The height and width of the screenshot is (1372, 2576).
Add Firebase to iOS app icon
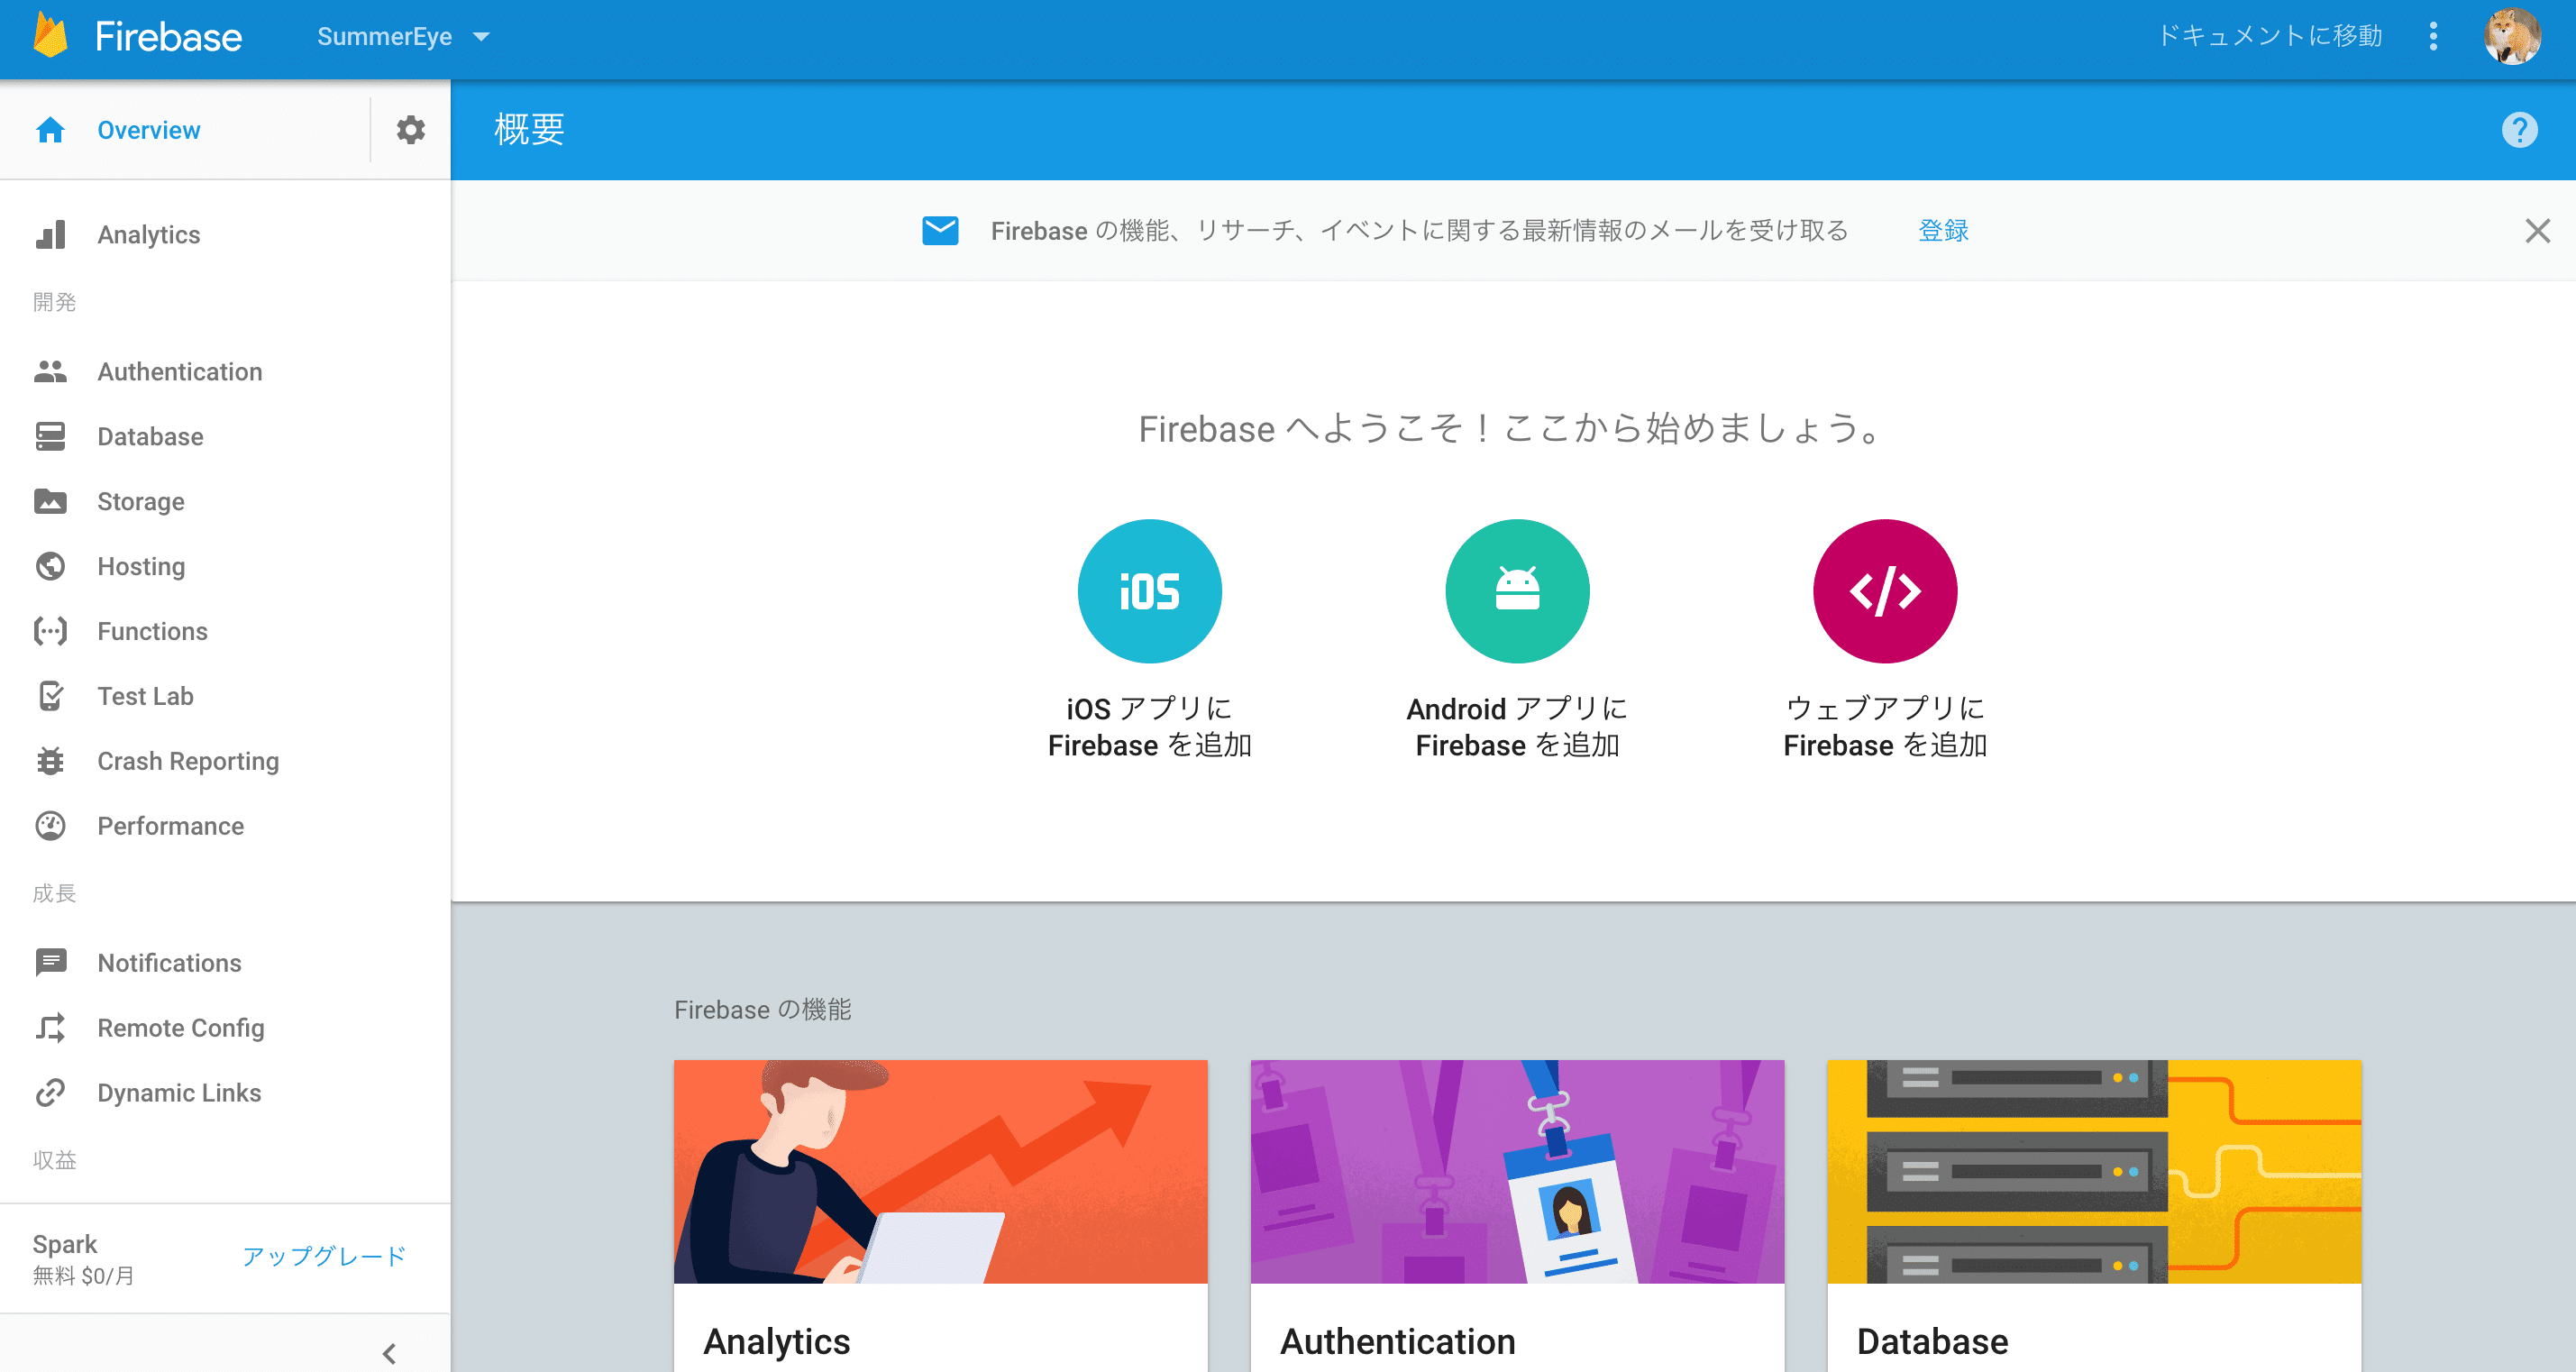1150,591
